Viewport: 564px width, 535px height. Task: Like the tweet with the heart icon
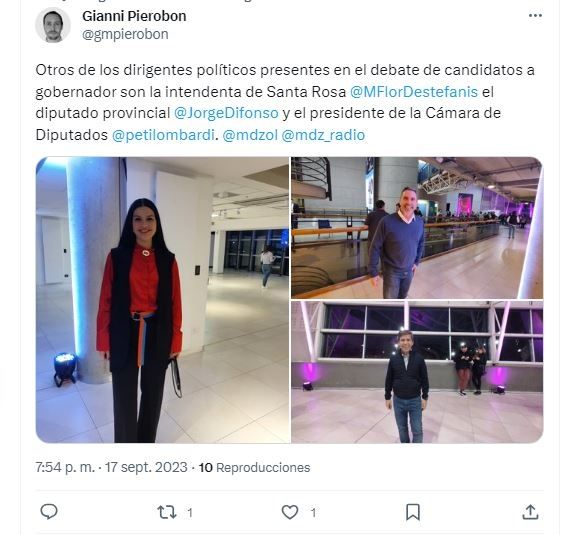[290, 512]
